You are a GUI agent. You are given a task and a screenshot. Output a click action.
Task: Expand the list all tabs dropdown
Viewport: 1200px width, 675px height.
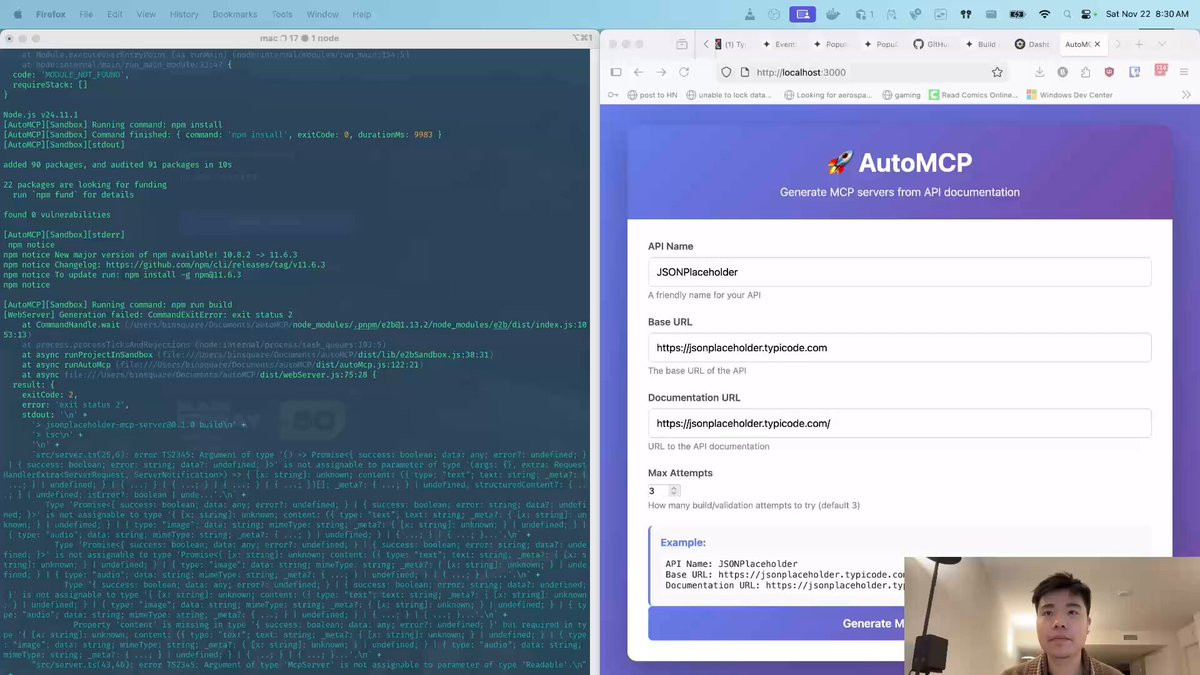tap(1162, 44)
